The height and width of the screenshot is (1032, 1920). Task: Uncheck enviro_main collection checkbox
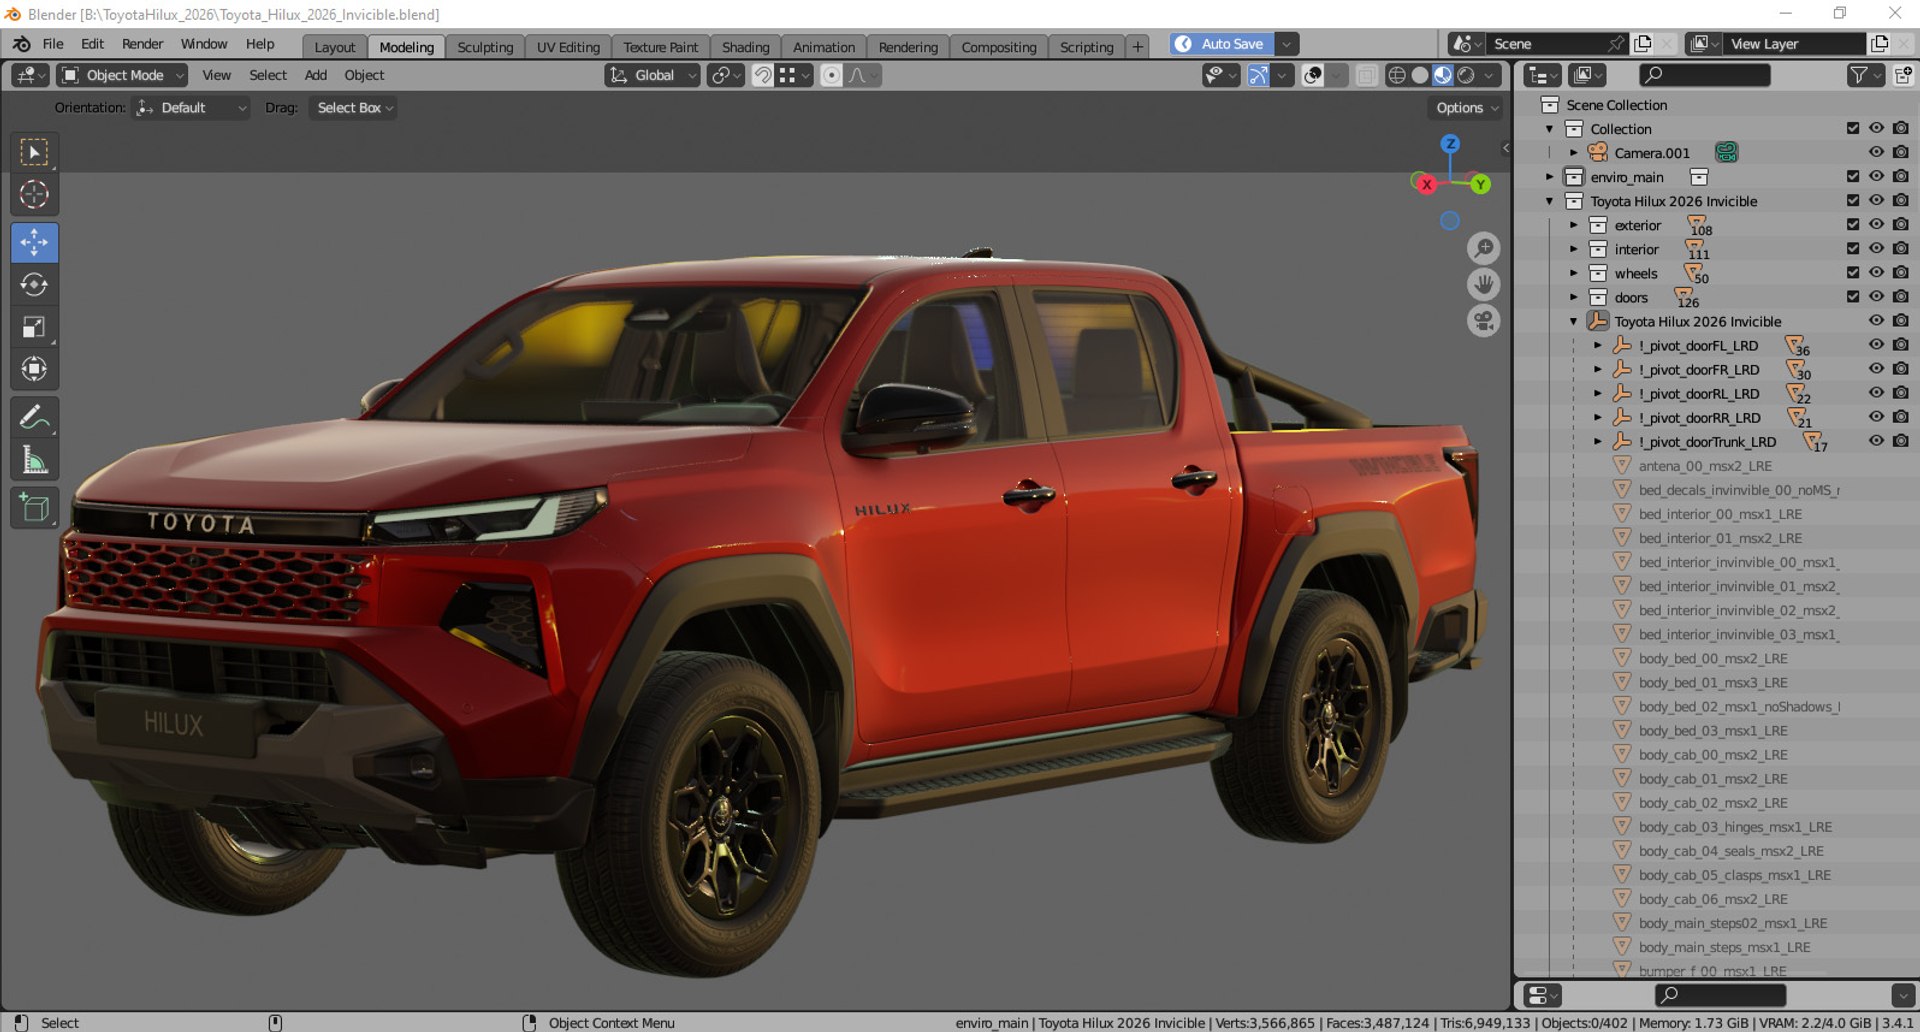[1853, 176]
